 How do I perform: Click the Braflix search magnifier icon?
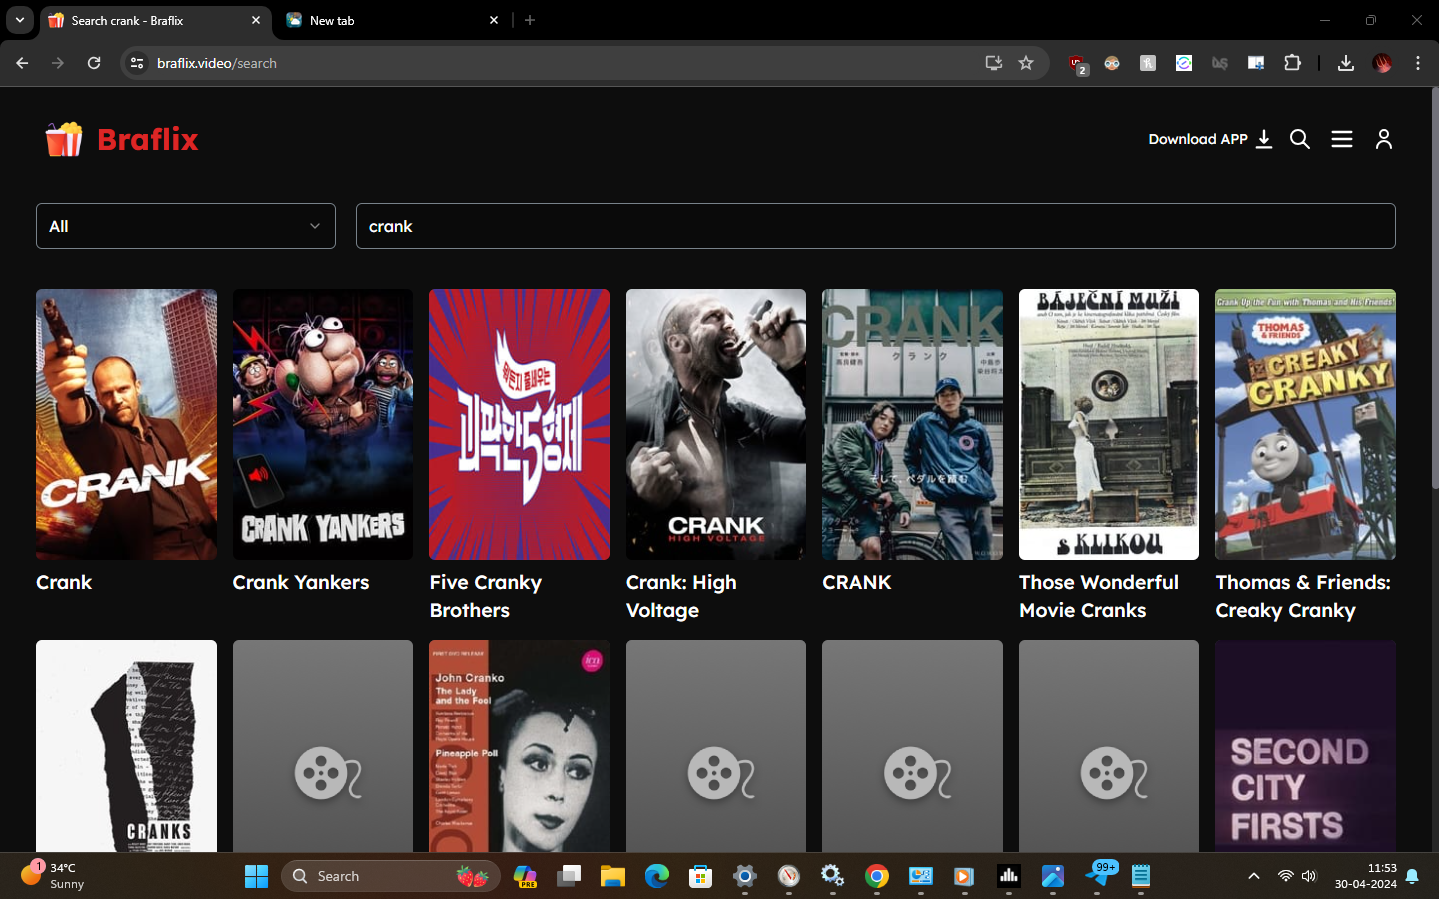(x=1299, y=139)
